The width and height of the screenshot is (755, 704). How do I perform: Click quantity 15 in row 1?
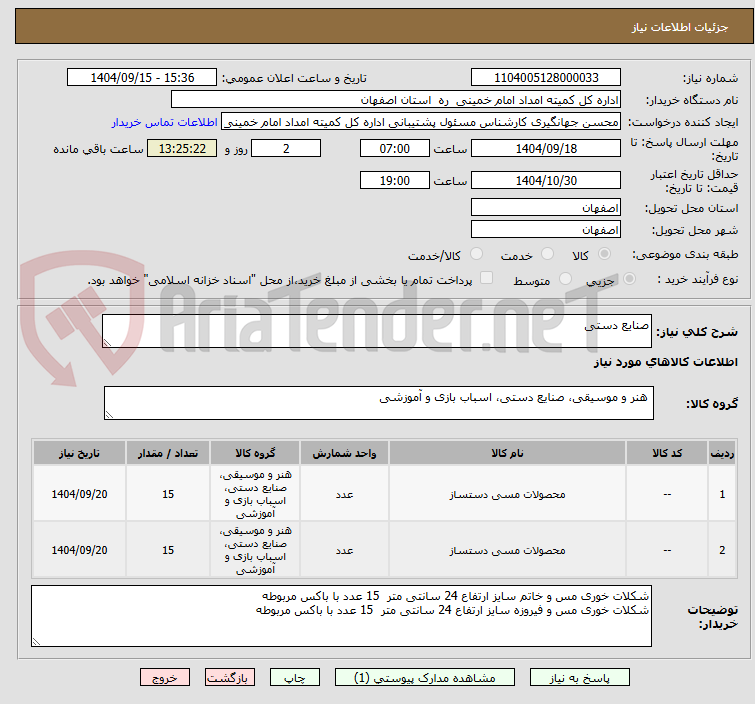(x=168, y=494)
